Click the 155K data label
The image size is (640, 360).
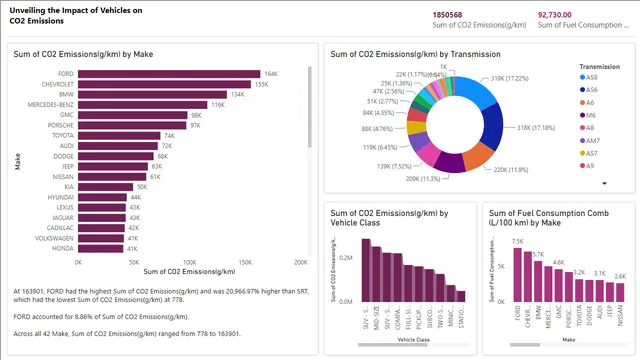262,84
